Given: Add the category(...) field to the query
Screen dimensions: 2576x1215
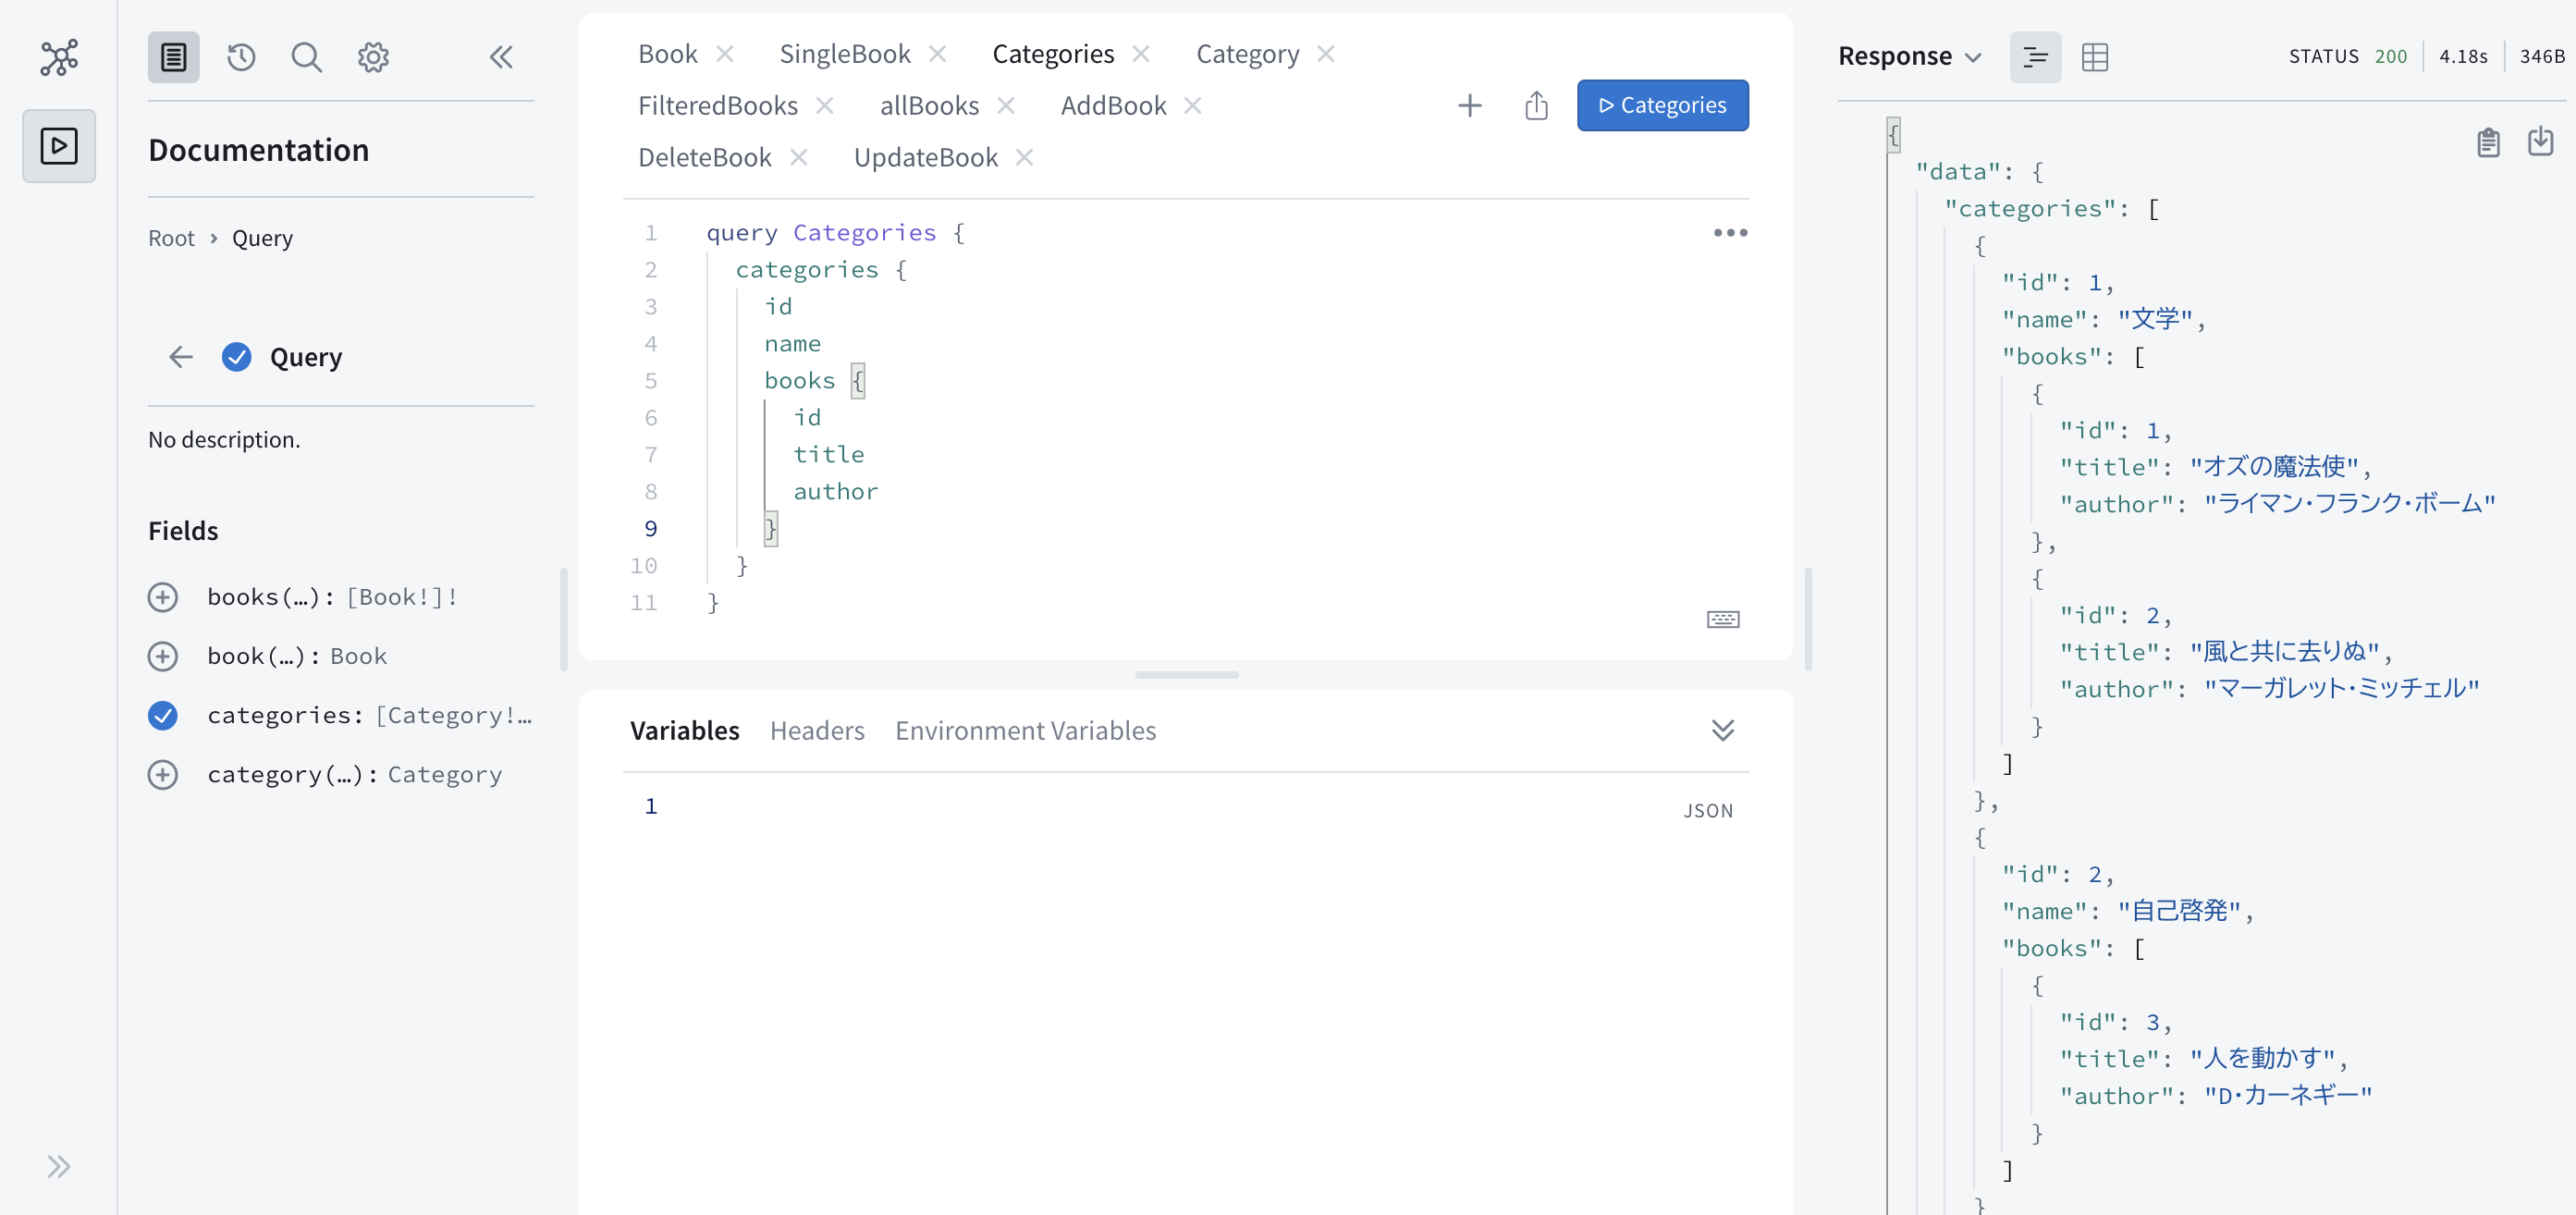Looking at the screenshot, I should [163, 774].
